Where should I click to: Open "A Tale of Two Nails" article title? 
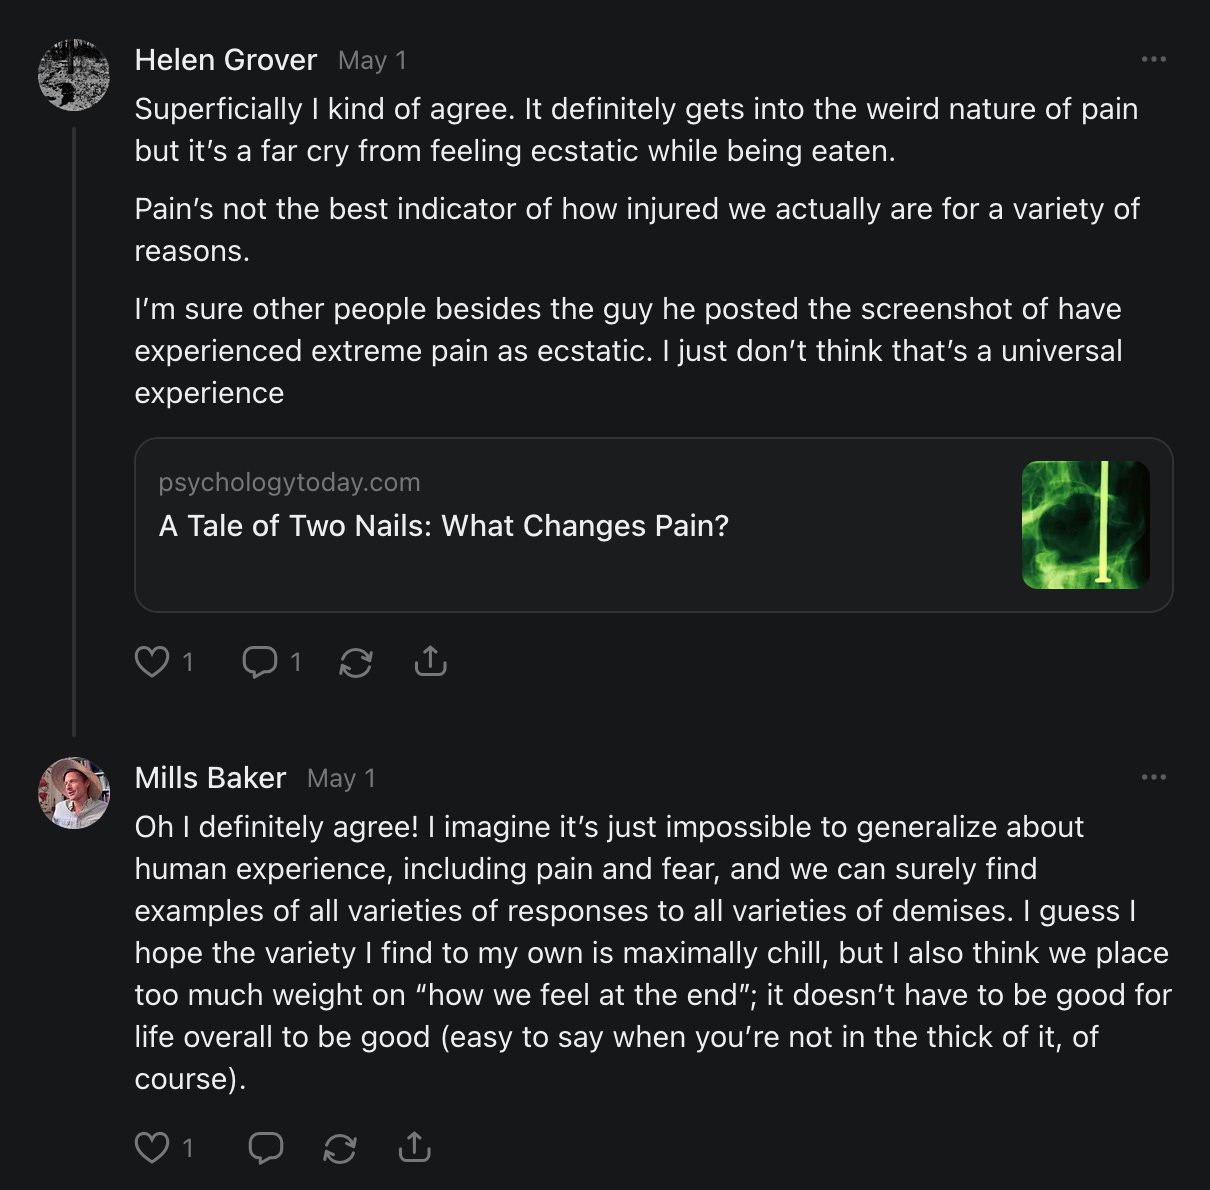[444, 526]
